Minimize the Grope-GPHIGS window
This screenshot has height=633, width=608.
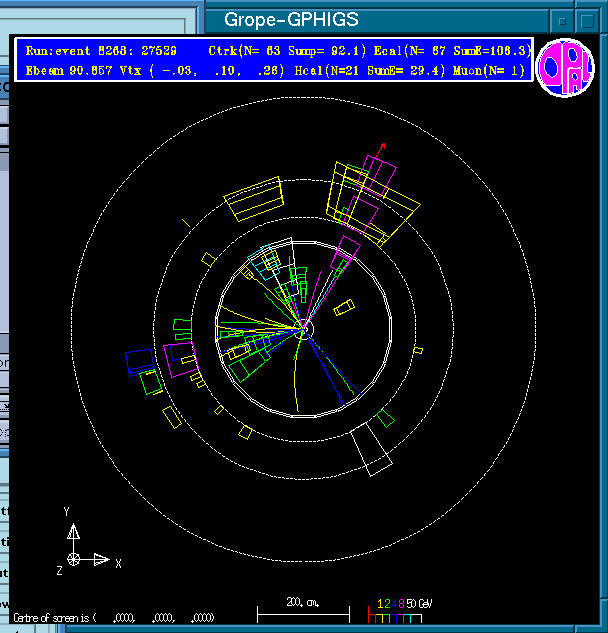pyautogui.click(x=564, y=19)
